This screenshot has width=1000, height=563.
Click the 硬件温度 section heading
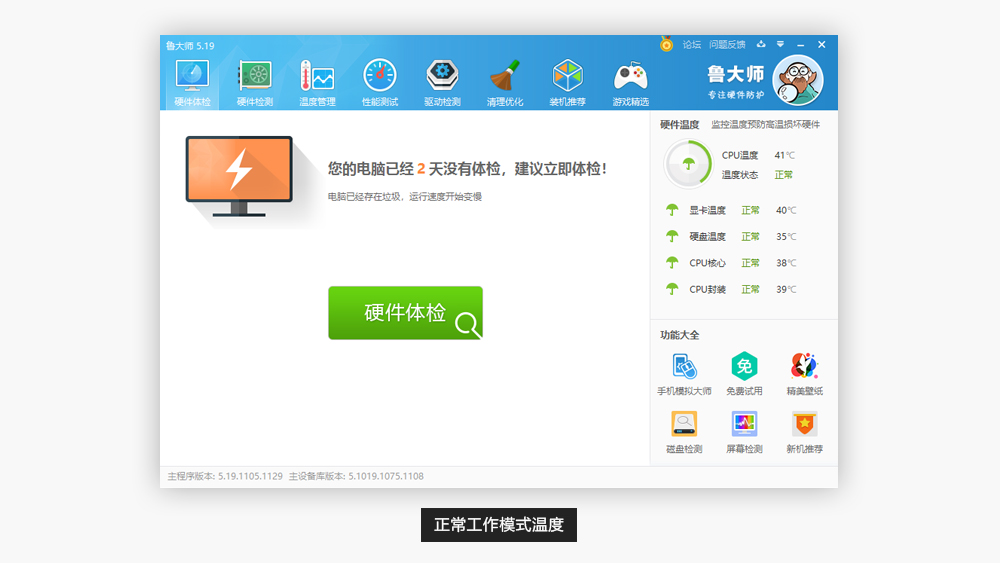click(x=679, y=124)
